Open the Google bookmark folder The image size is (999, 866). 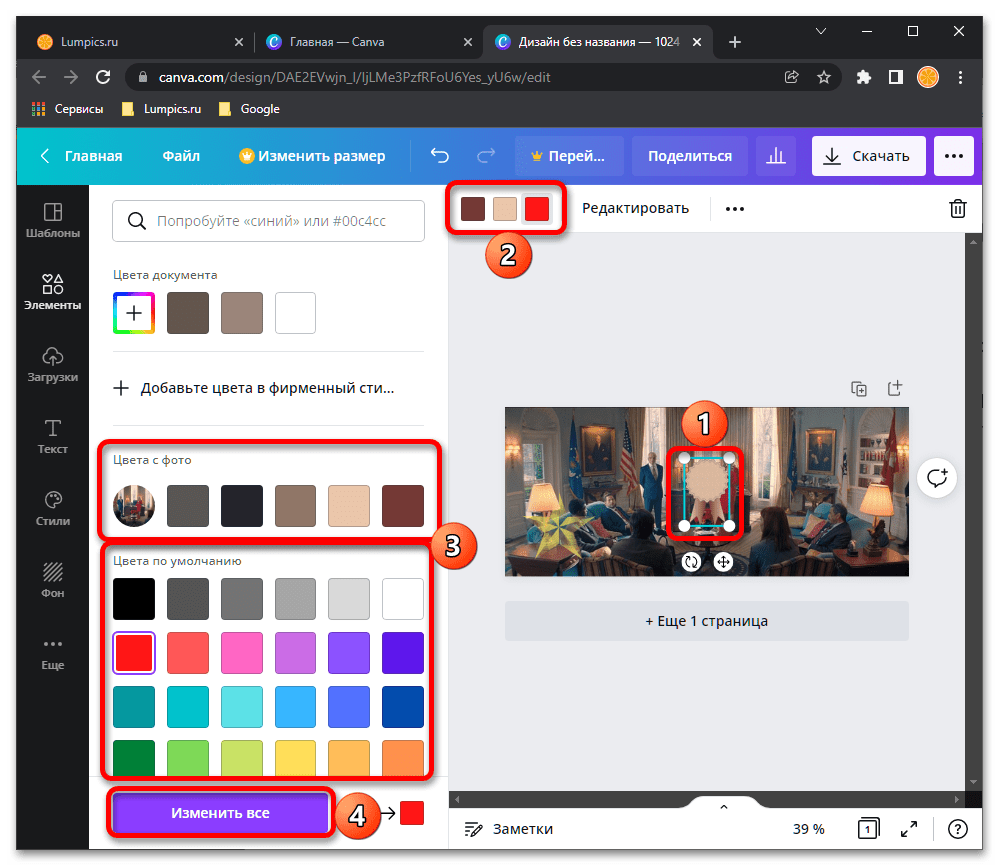[x=249, y=109]
